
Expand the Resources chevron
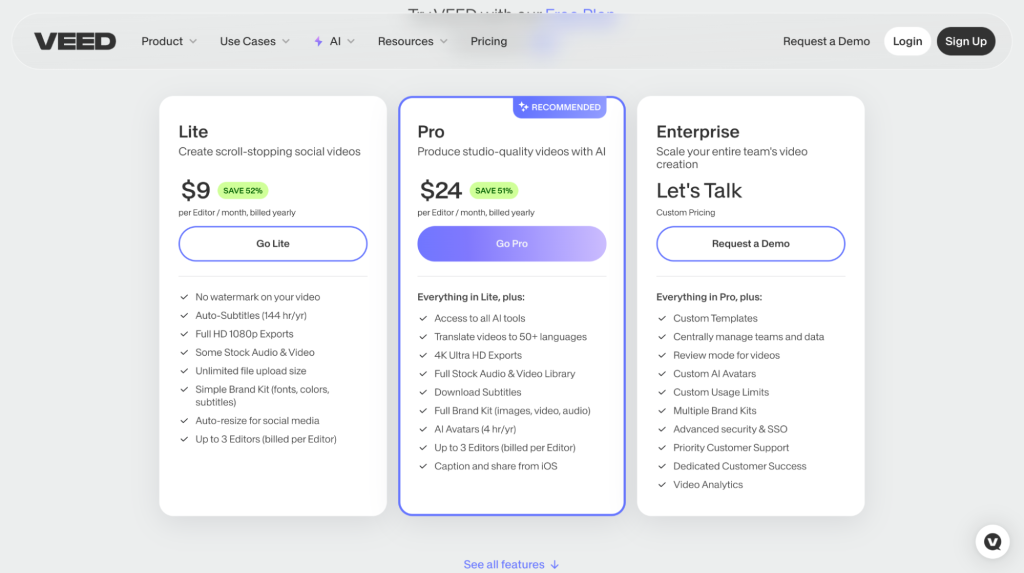[x=444, y=41]
